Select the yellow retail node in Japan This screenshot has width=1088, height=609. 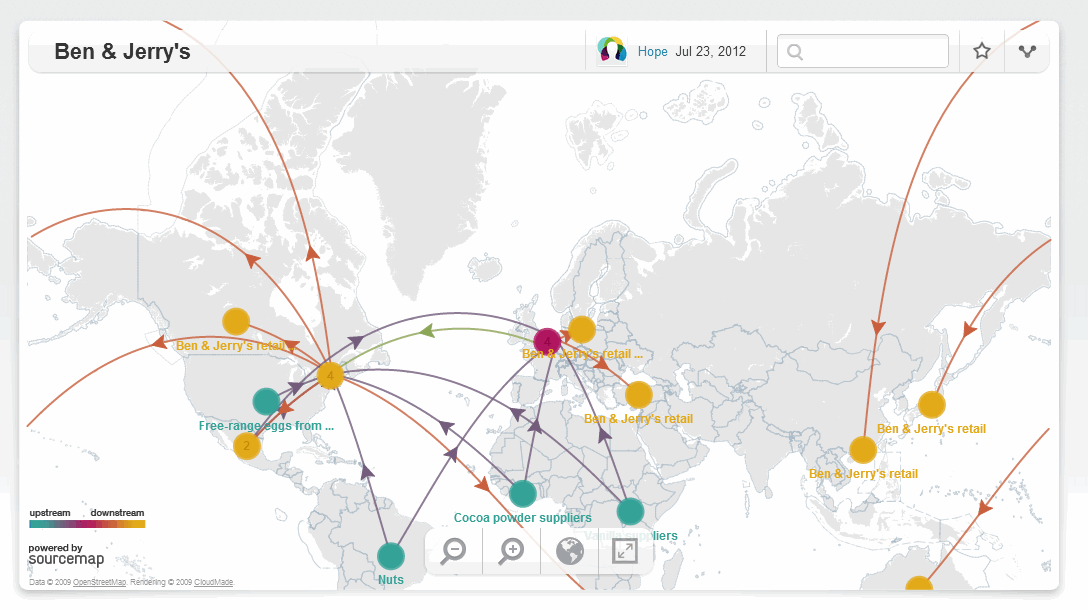click(931, 405)
